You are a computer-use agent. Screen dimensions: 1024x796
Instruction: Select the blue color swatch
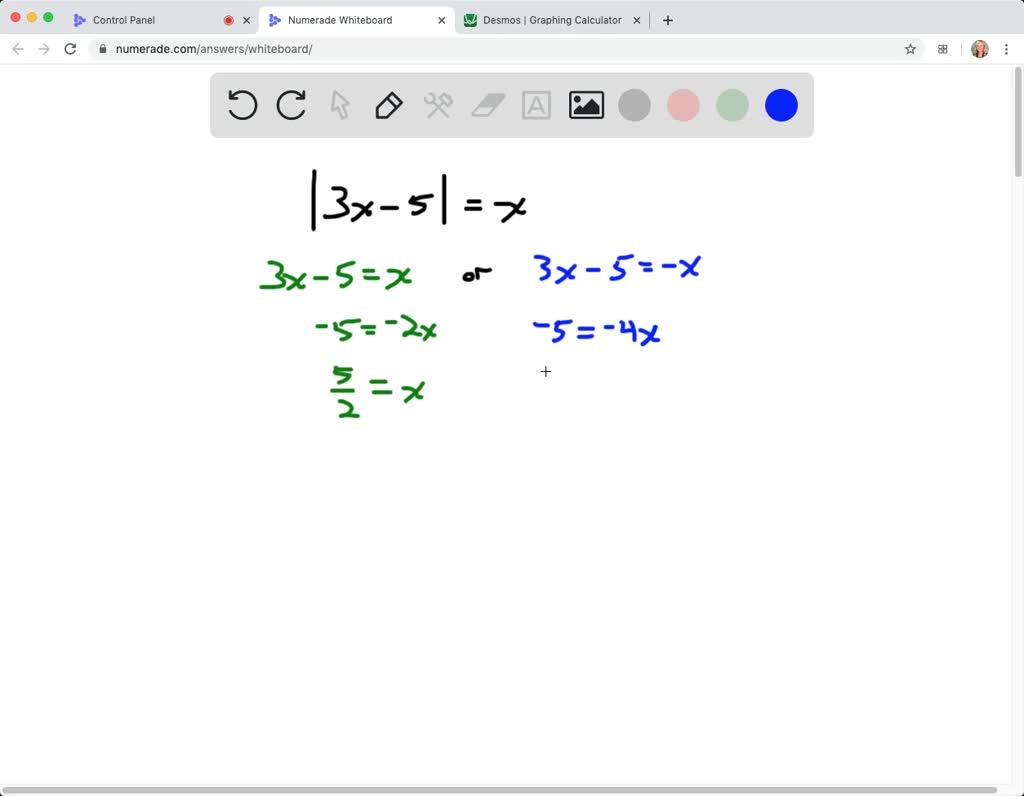(x=781, y=104)
